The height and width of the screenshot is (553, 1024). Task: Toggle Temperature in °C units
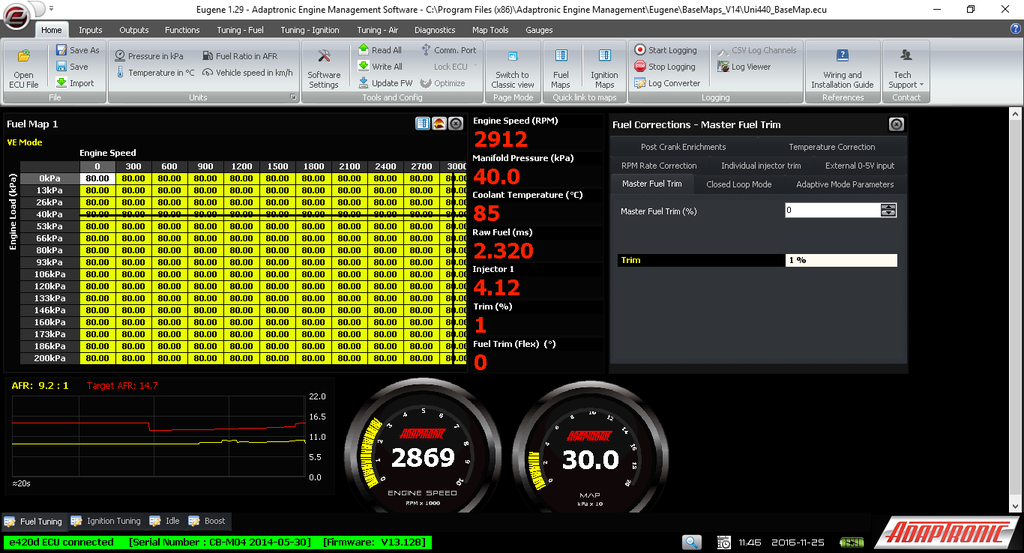(155, 72)
